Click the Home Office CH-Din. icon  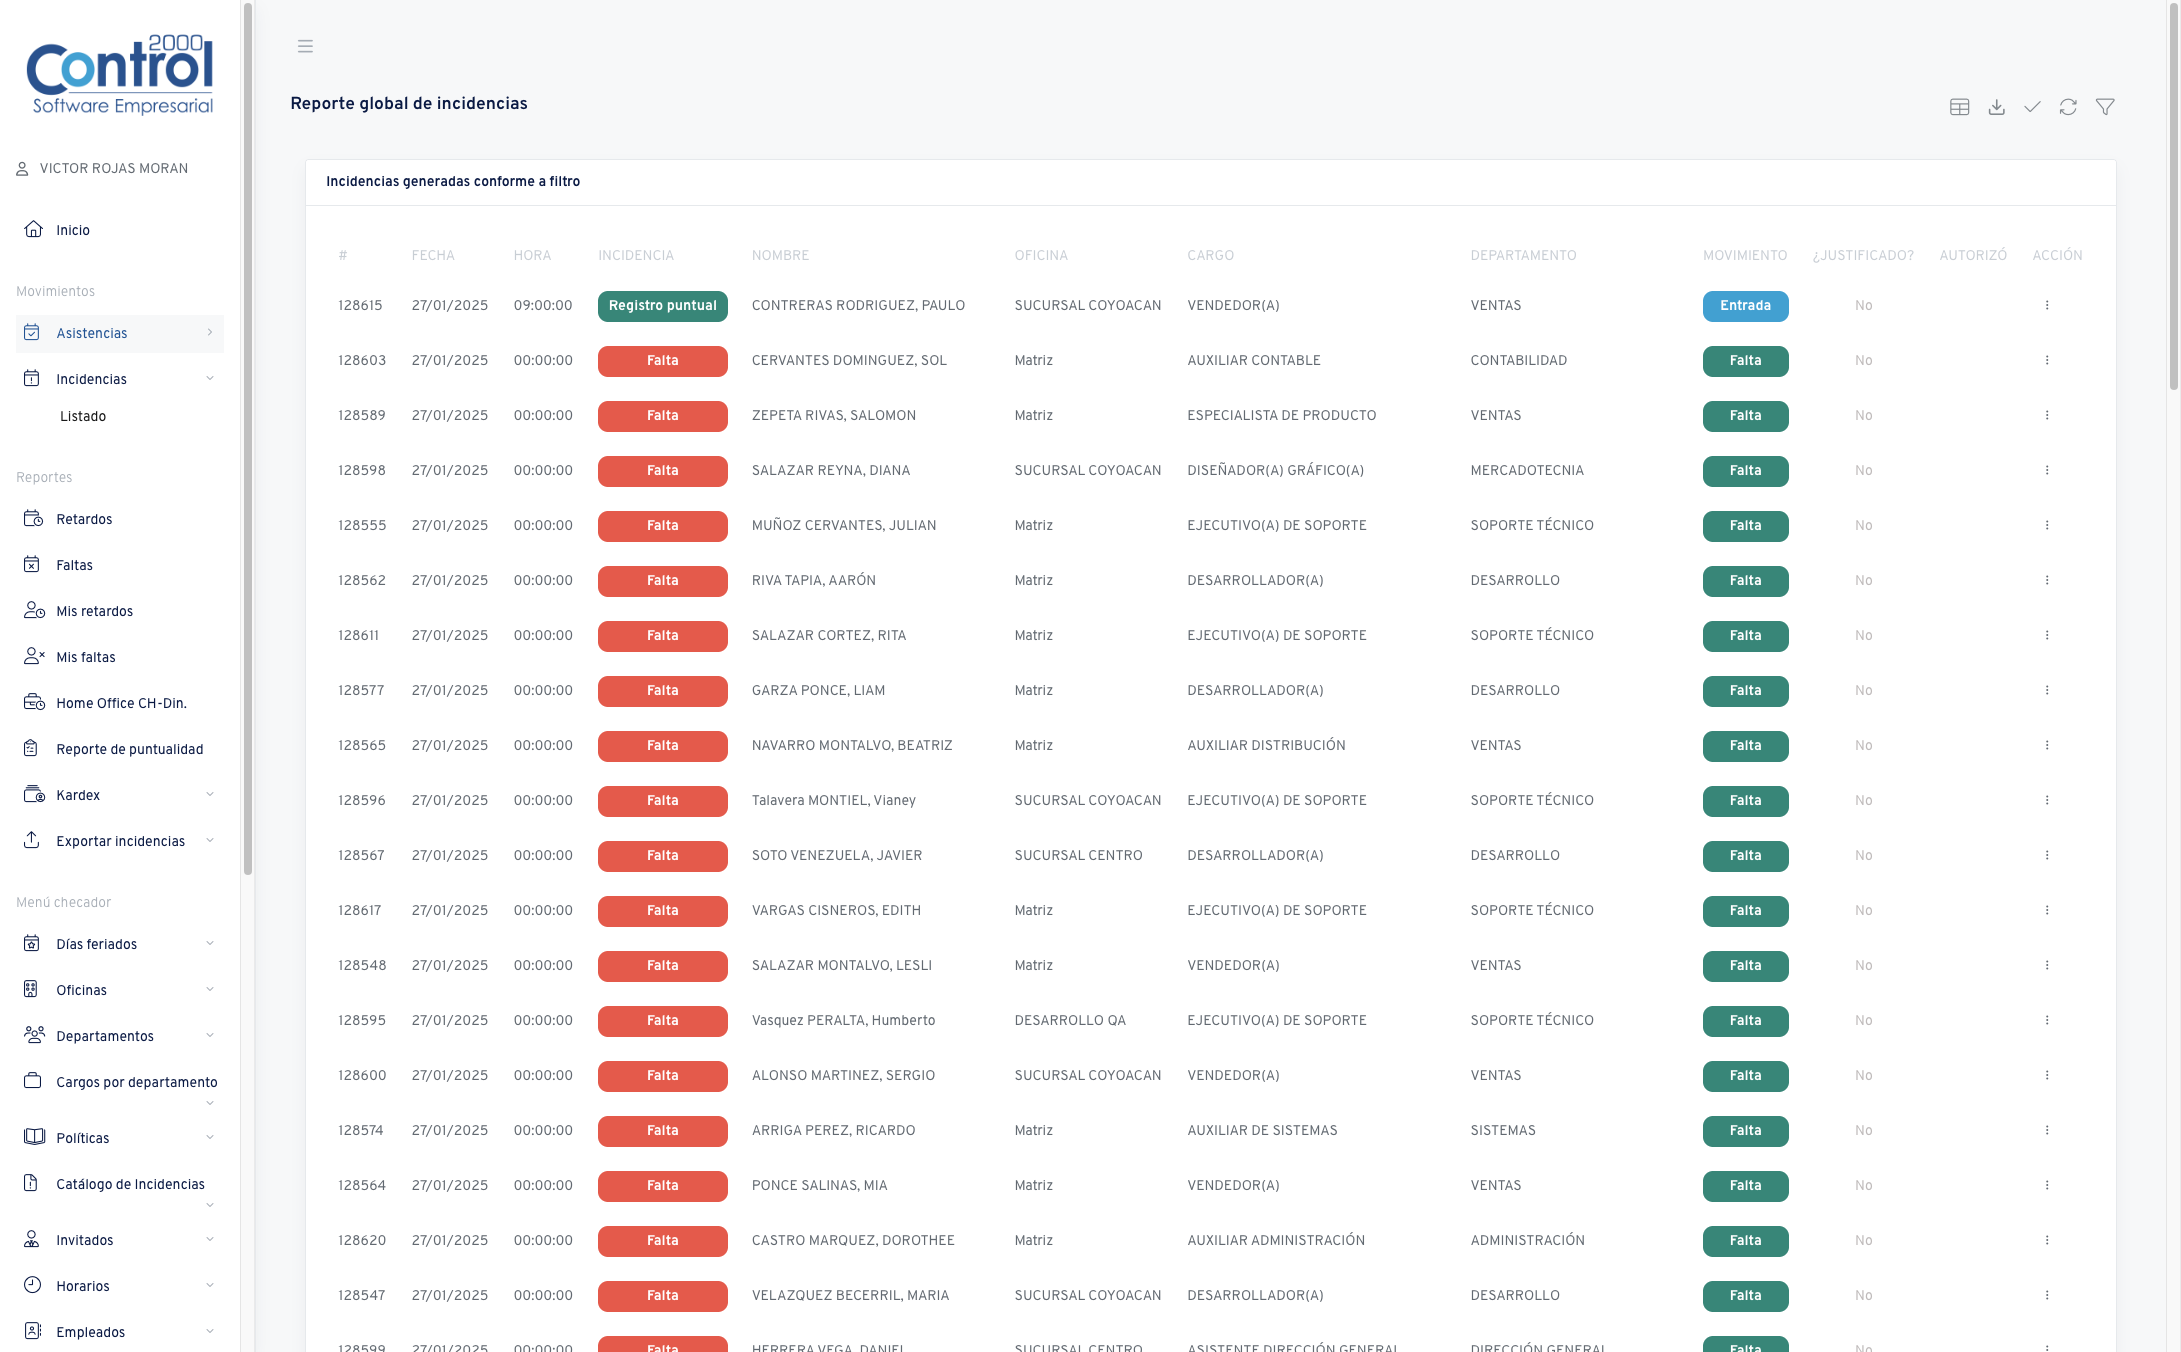coord(34,702)
